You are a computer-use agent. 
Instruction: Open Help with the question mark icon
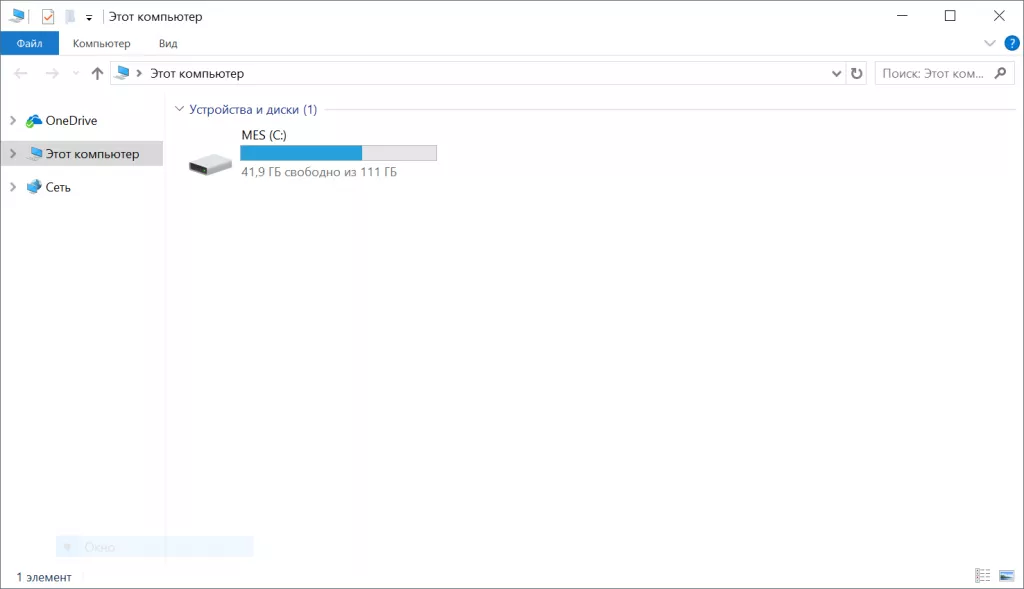(x=1012, y=43)
